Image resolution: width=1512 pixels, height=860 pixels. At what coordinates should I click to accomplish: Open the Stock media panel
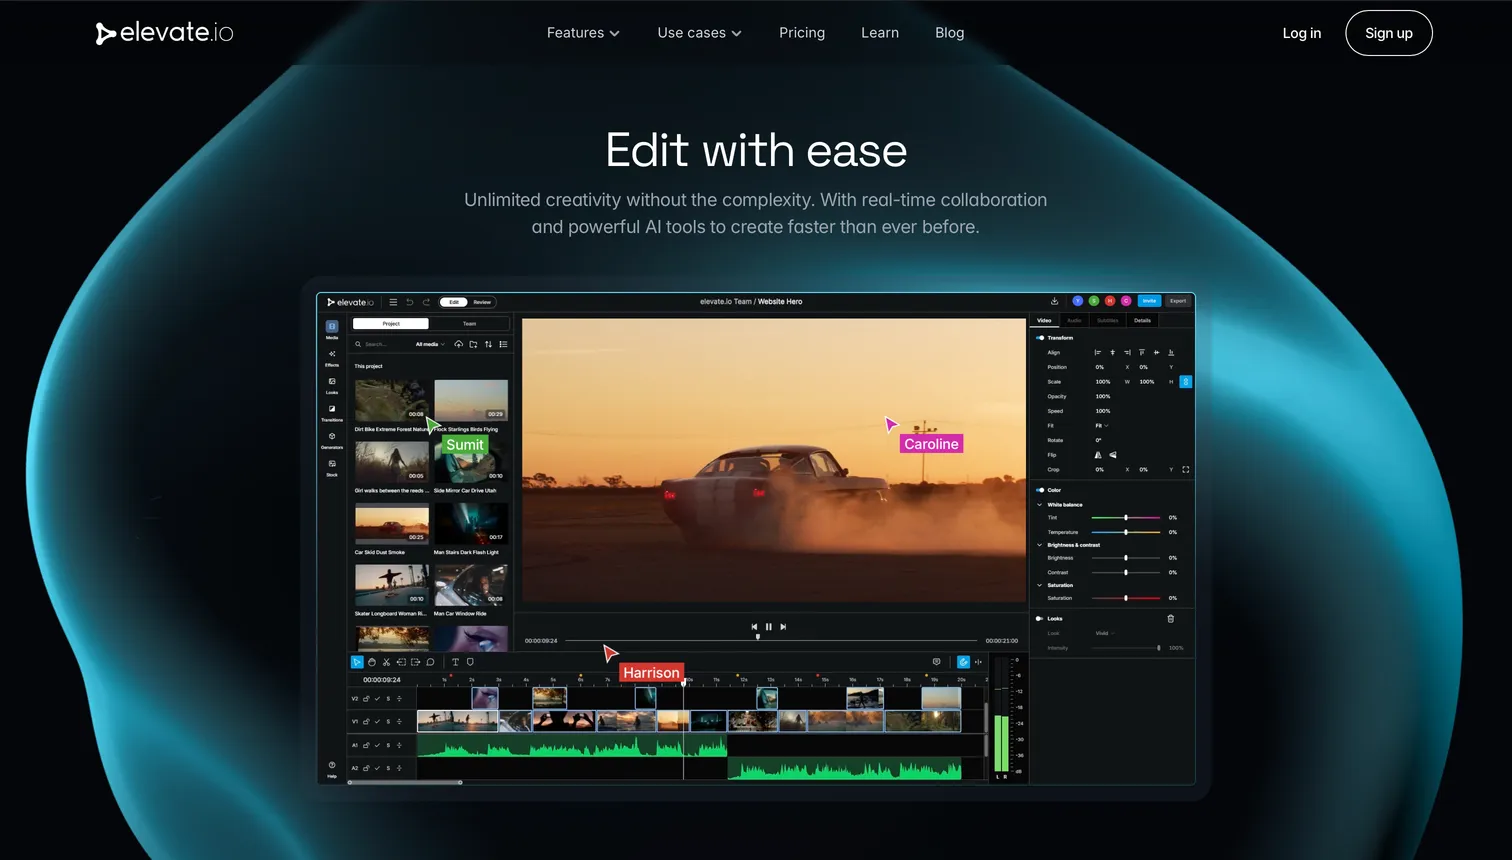pyautogui.click(x=331, y=464)
